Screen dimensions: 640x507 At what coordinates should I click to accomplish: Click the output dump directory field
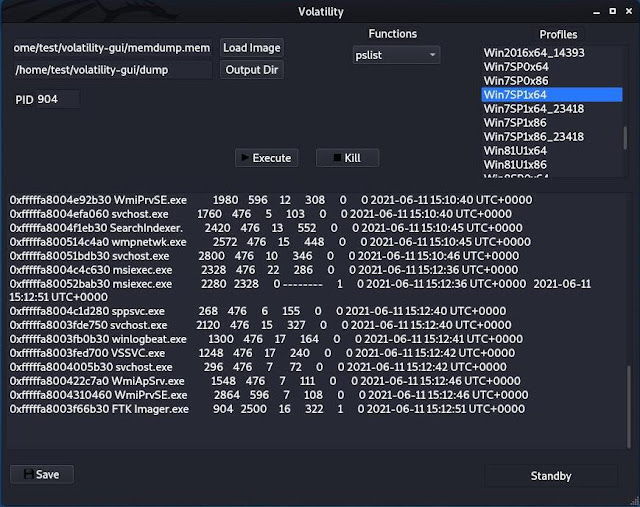[x=112, y=70]
